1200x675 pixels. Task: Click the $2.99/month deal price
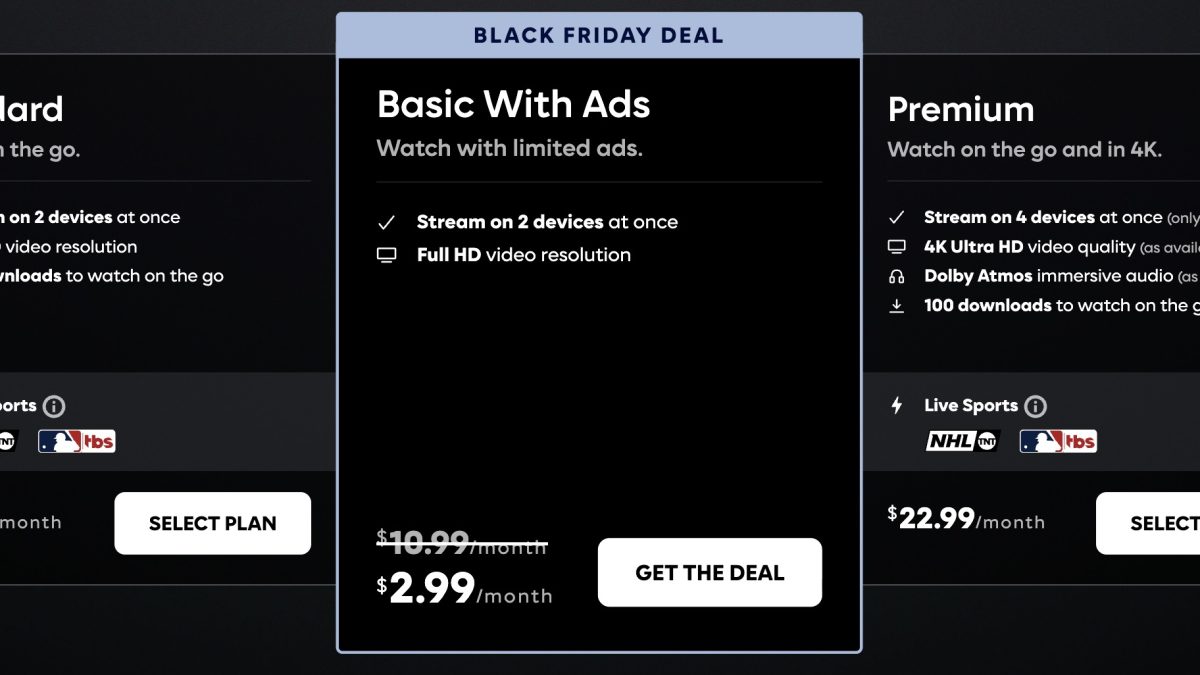coord(464,589)
